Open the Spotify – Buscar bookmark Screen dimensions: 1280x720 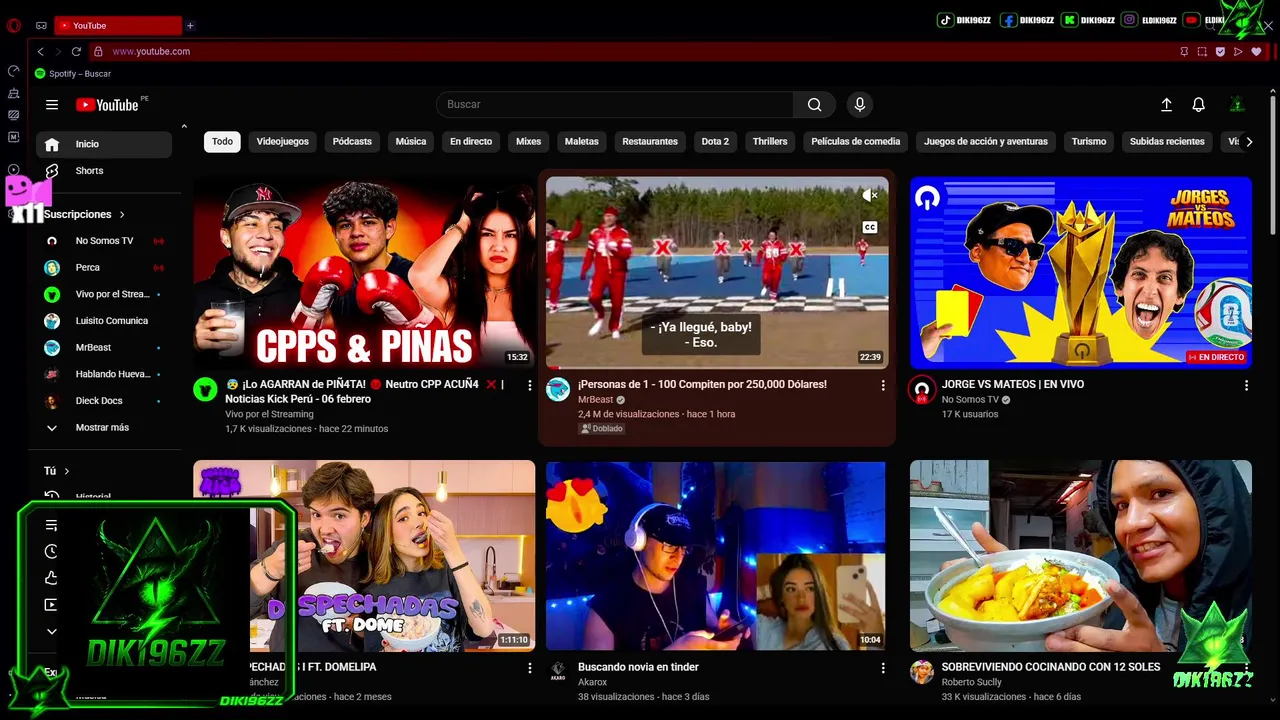click(x=73, y=74)
